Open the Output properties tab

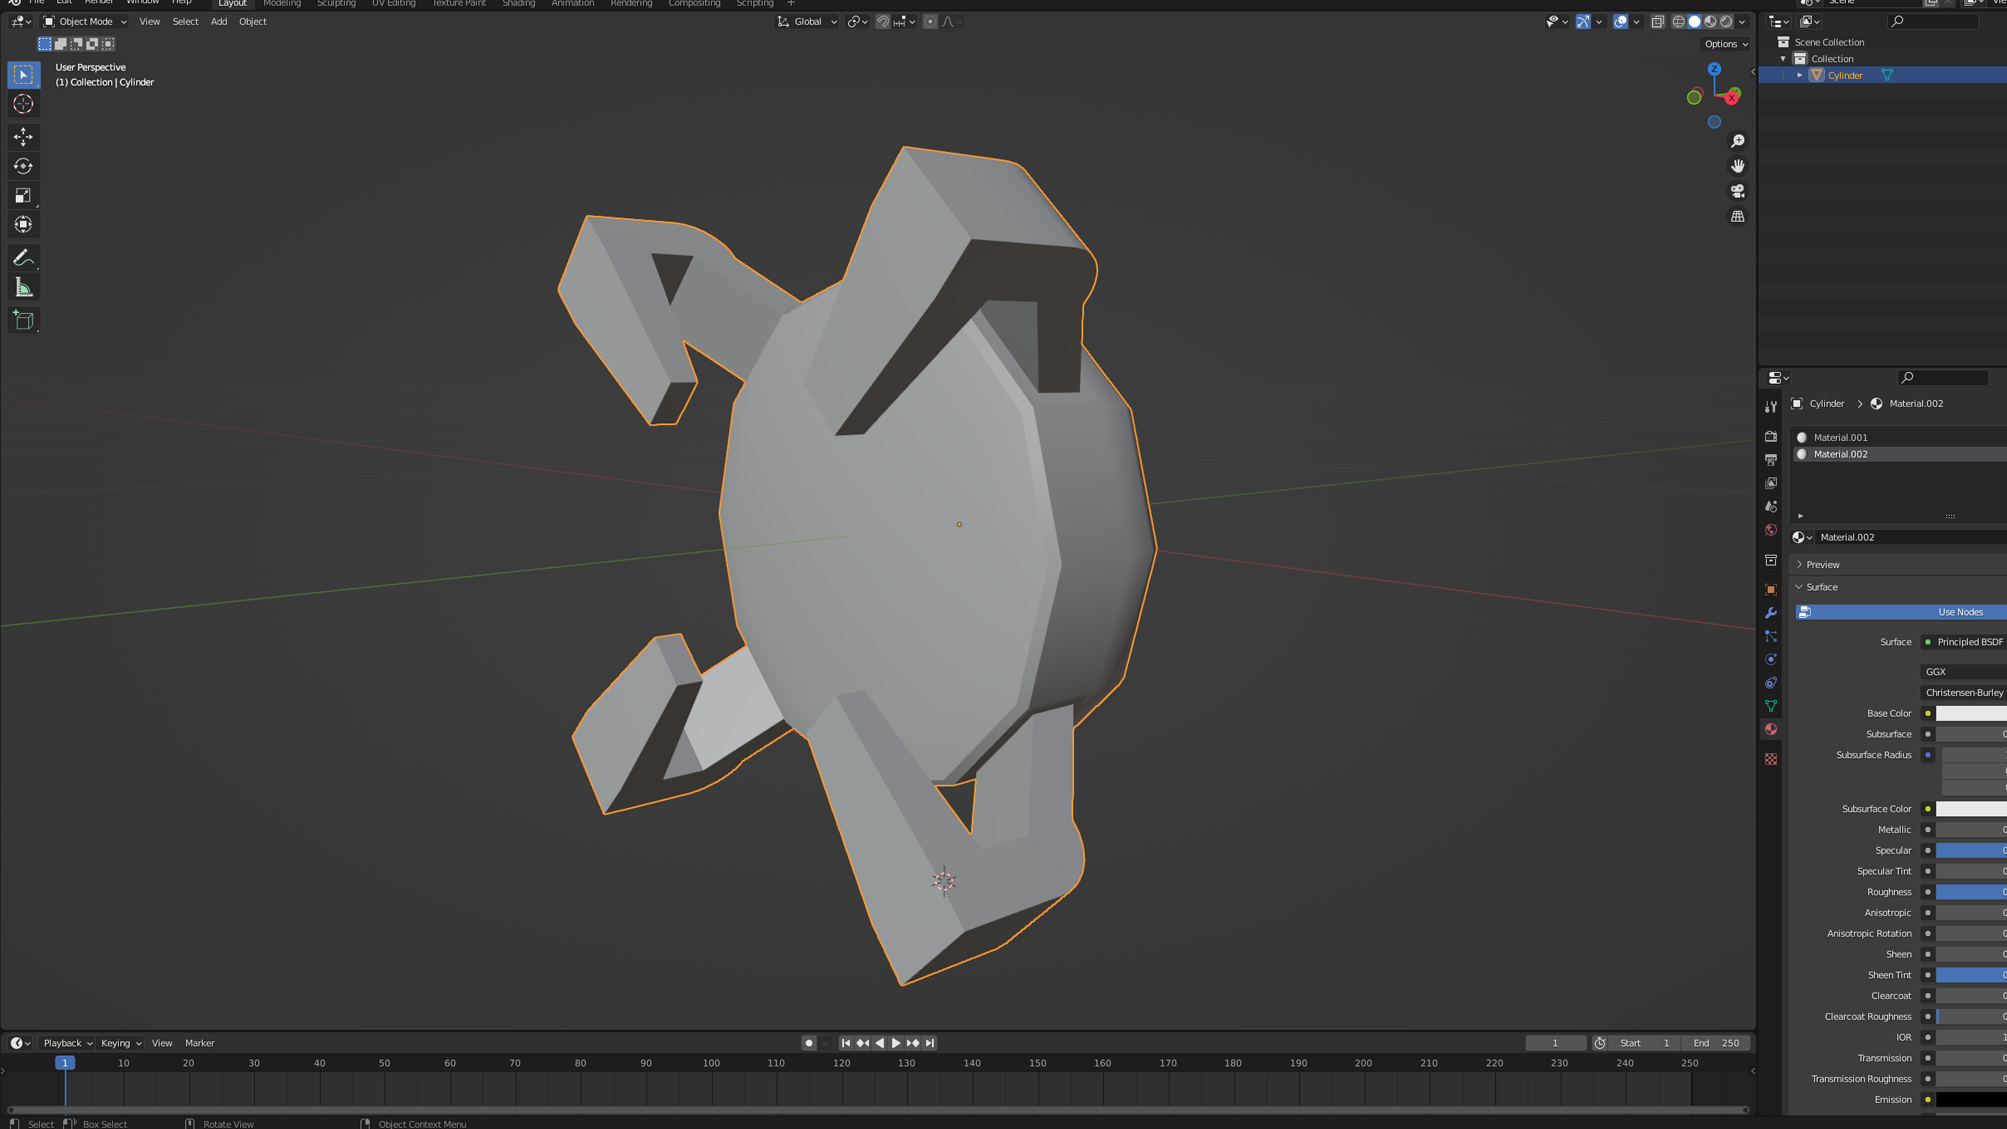1771,460
